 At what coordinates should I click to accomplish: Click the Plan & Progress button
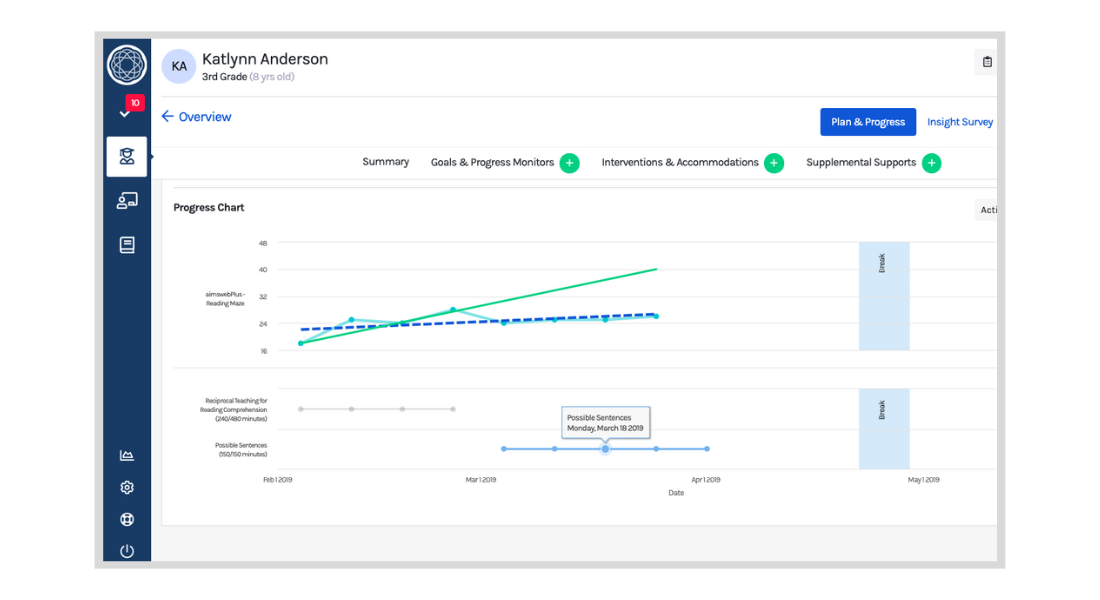(867, 122)
